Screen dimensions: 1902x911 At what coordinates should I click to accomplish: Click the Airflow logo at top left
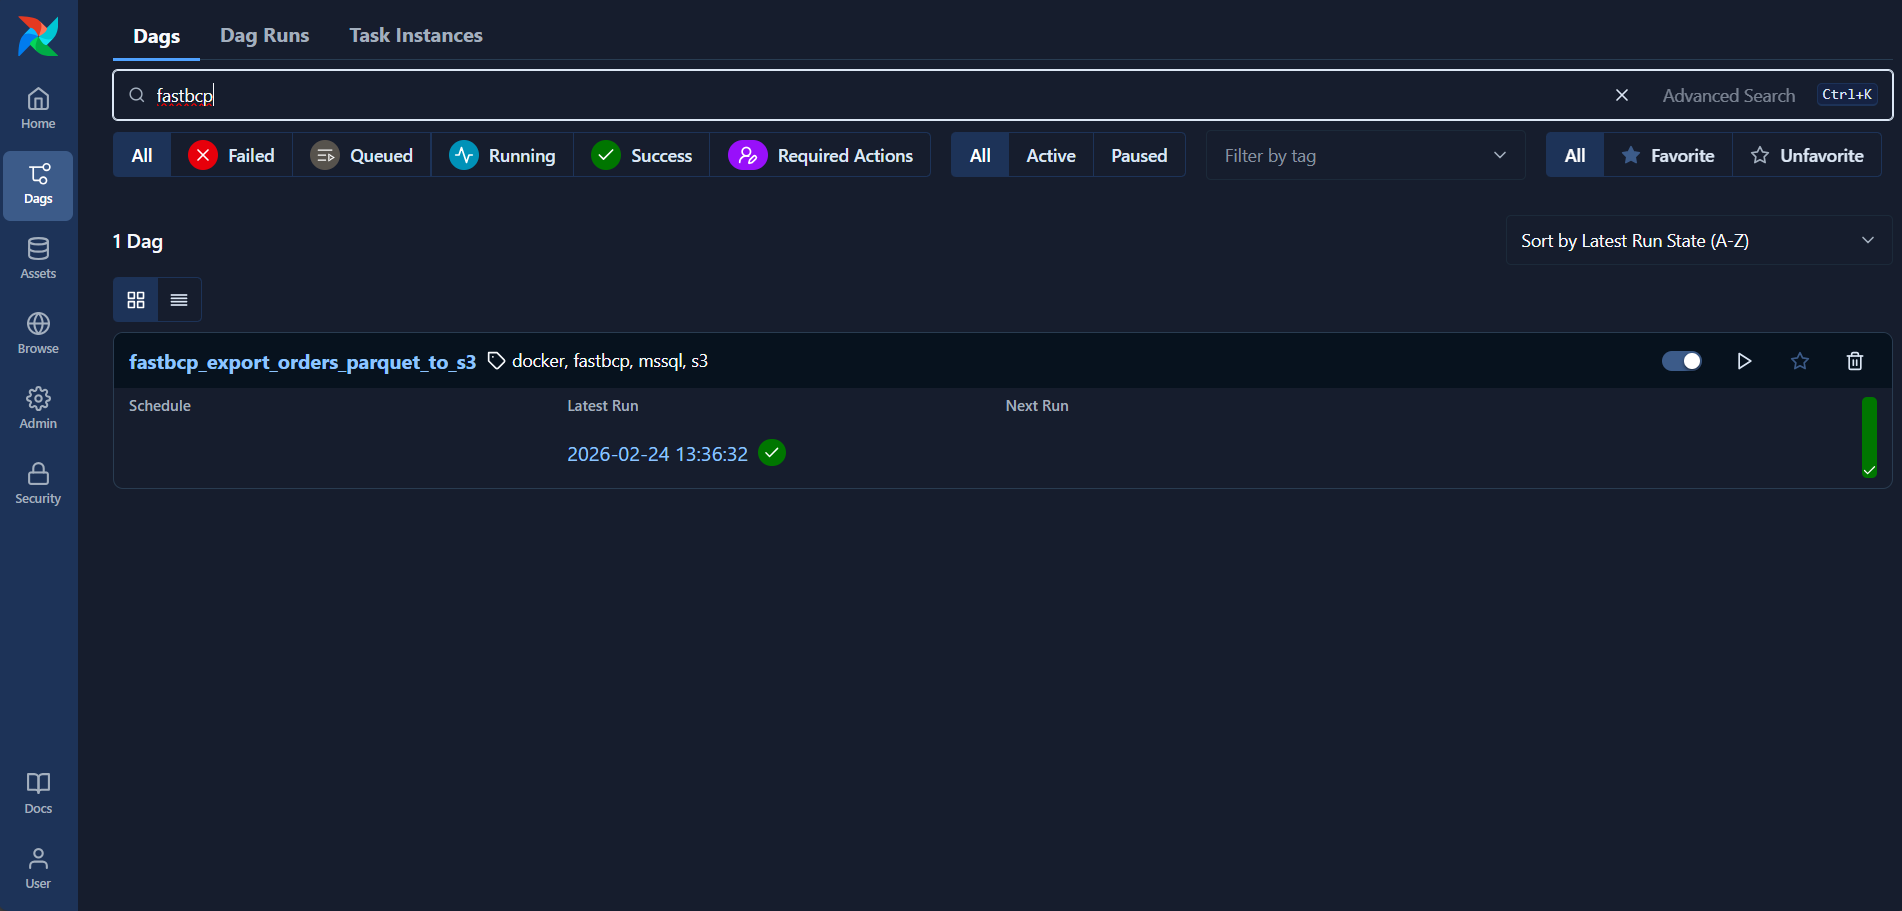(38, 35)
